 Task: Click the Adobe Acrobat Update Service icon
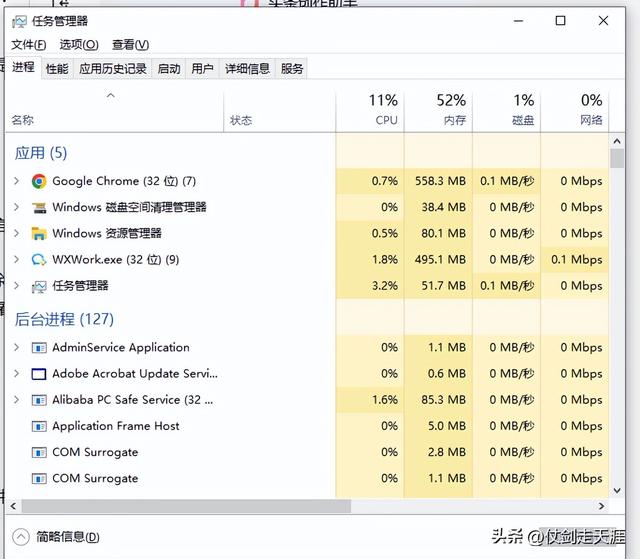coord(39,374)
